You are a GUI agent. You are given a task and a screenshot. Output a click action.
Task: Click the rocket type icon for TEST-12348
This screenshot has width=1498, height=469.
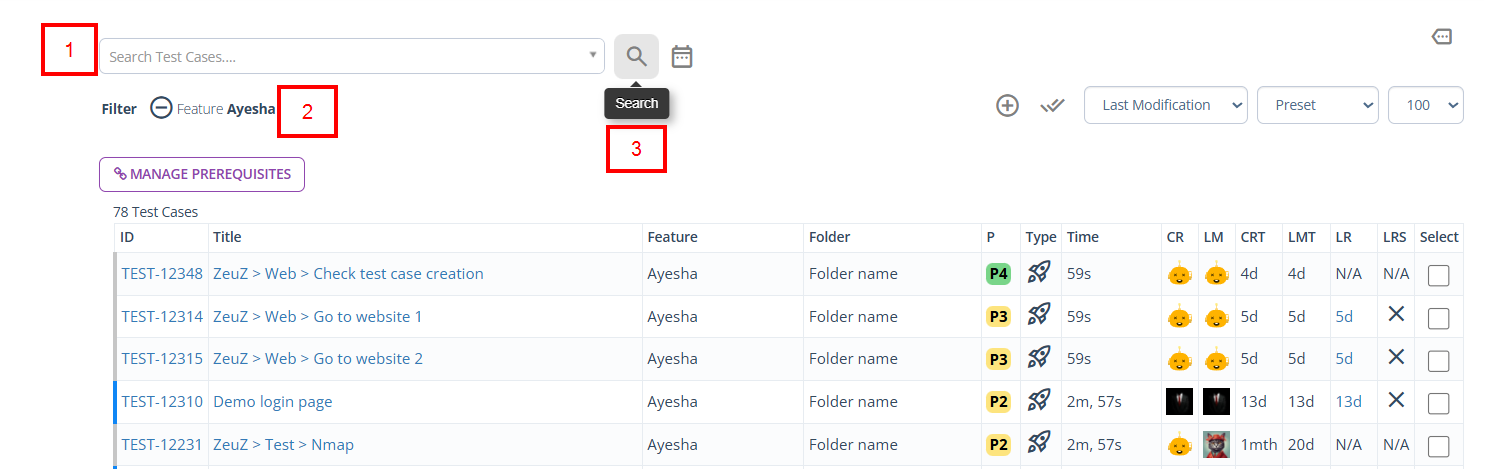click(1039, 273)
